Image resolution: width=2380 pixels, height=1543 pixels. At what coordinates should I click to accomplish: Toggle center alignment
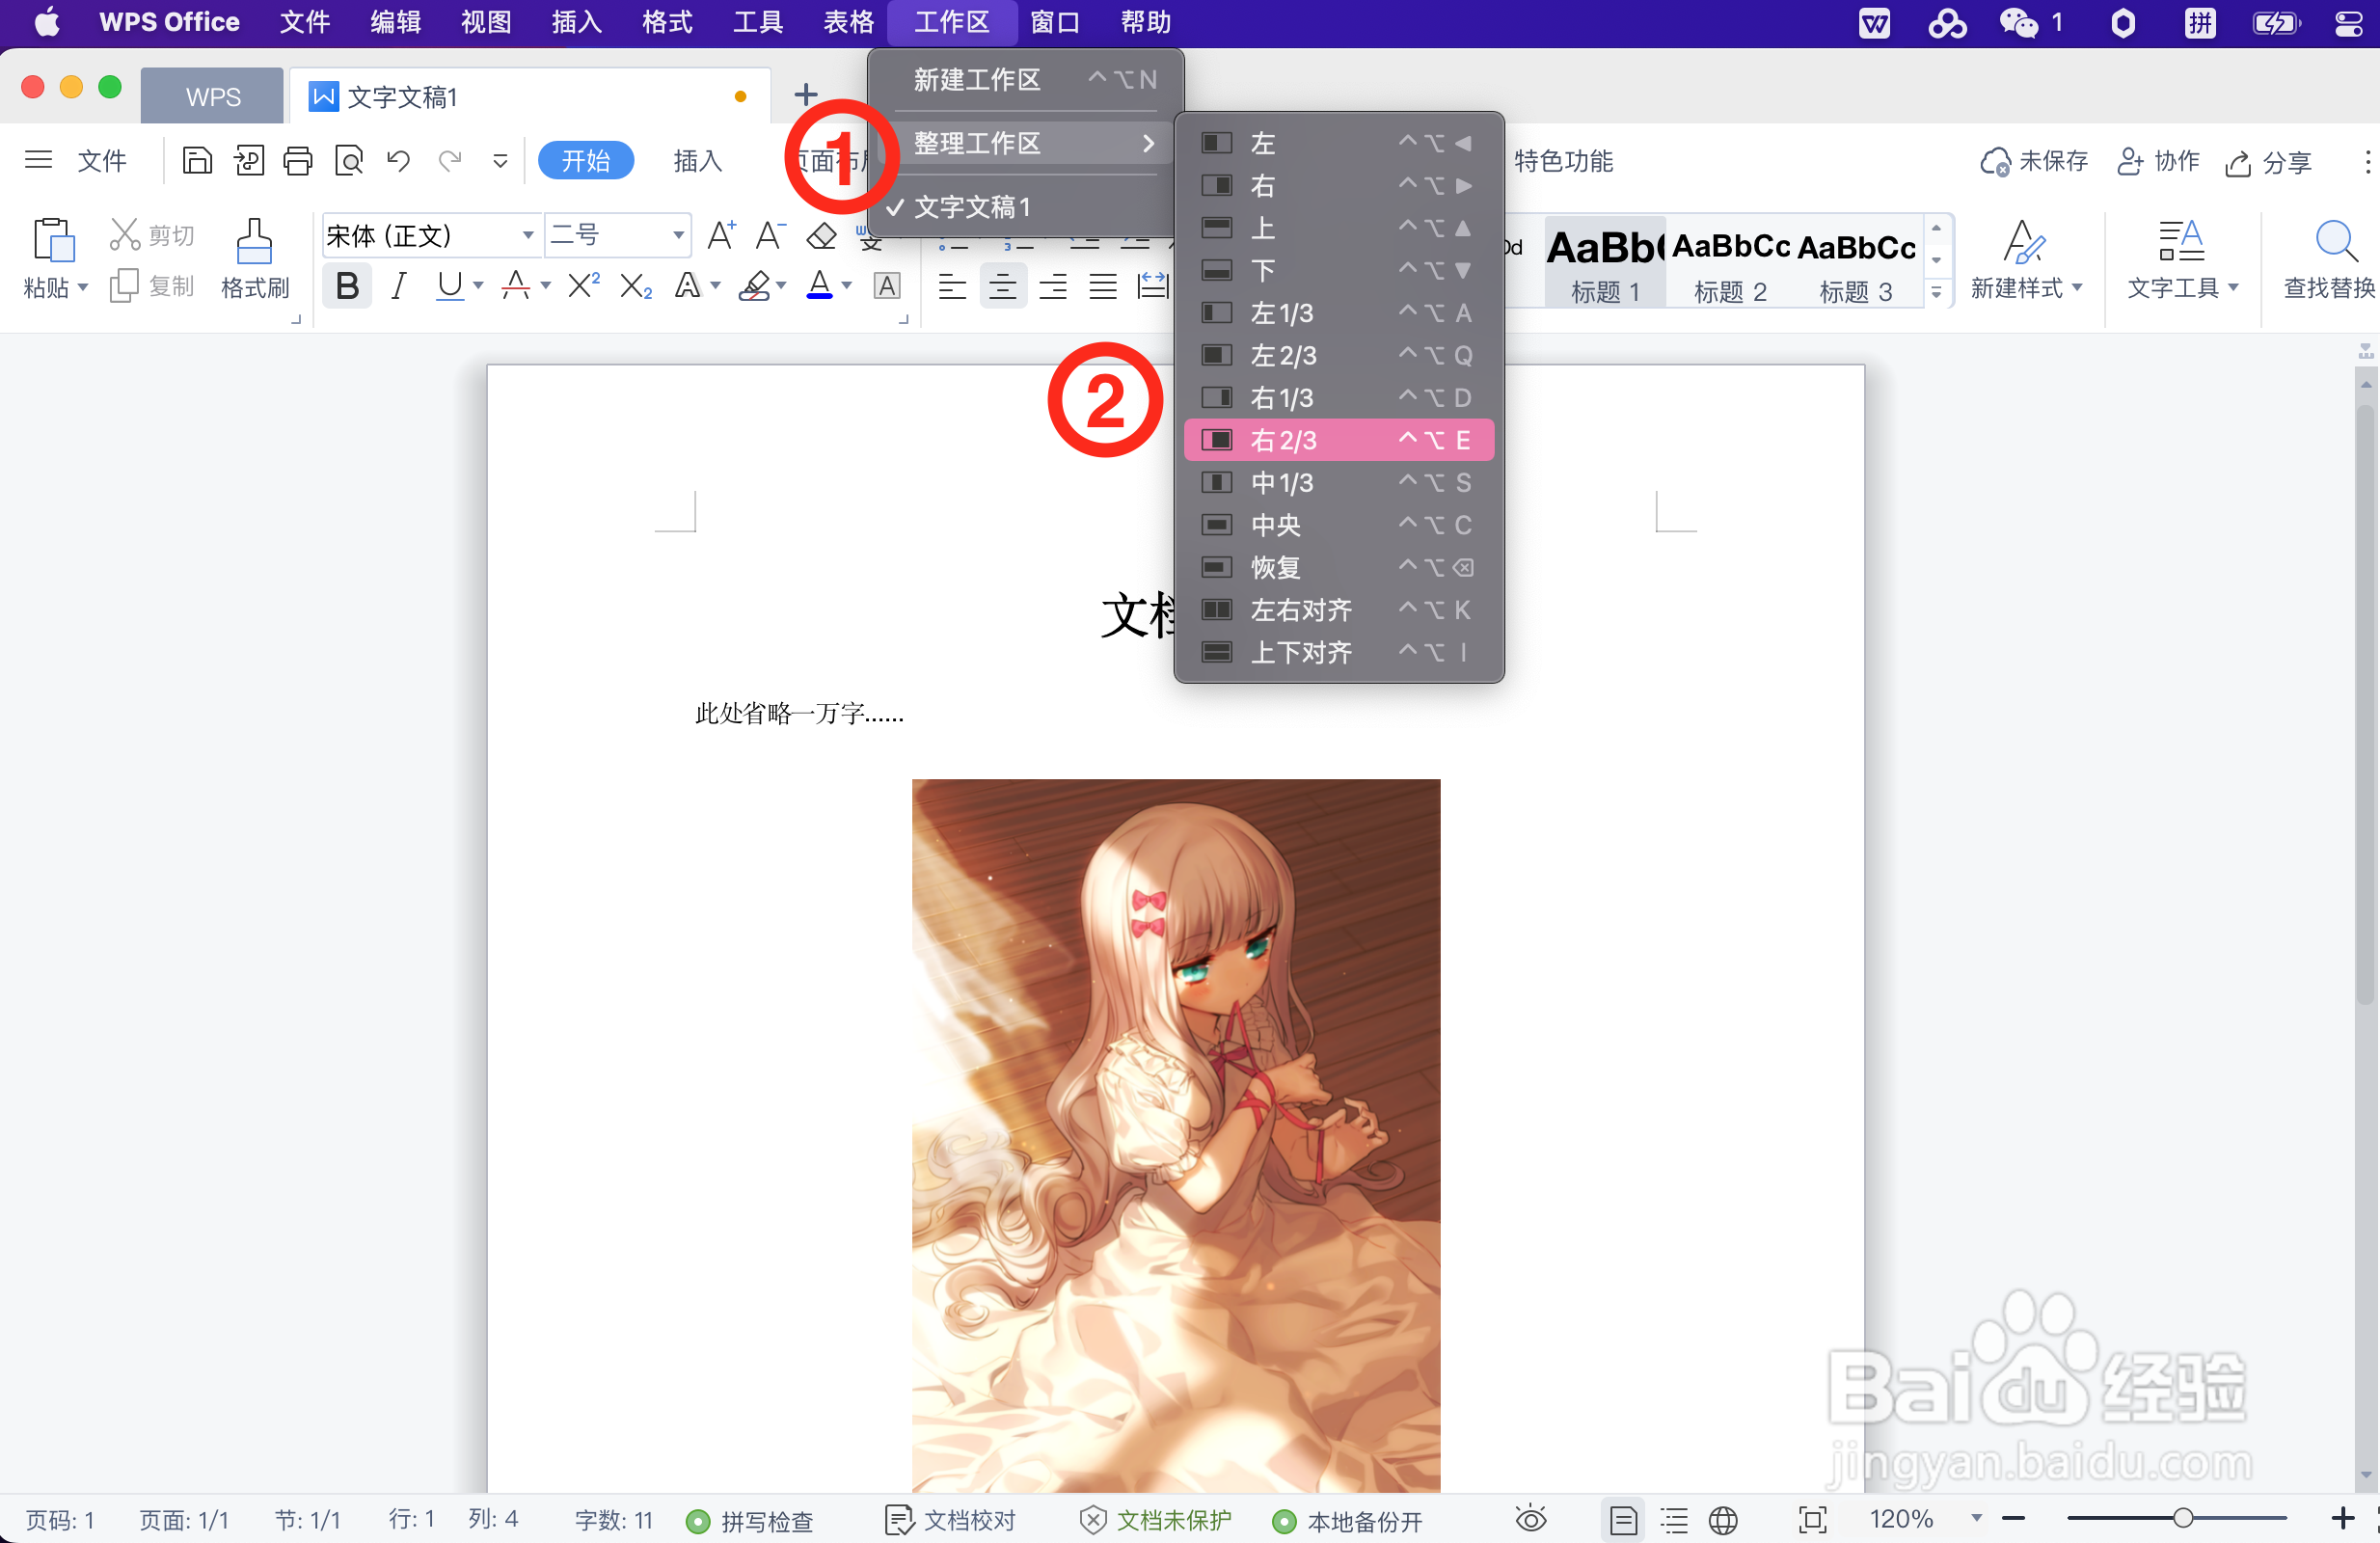click(1002, 287)
